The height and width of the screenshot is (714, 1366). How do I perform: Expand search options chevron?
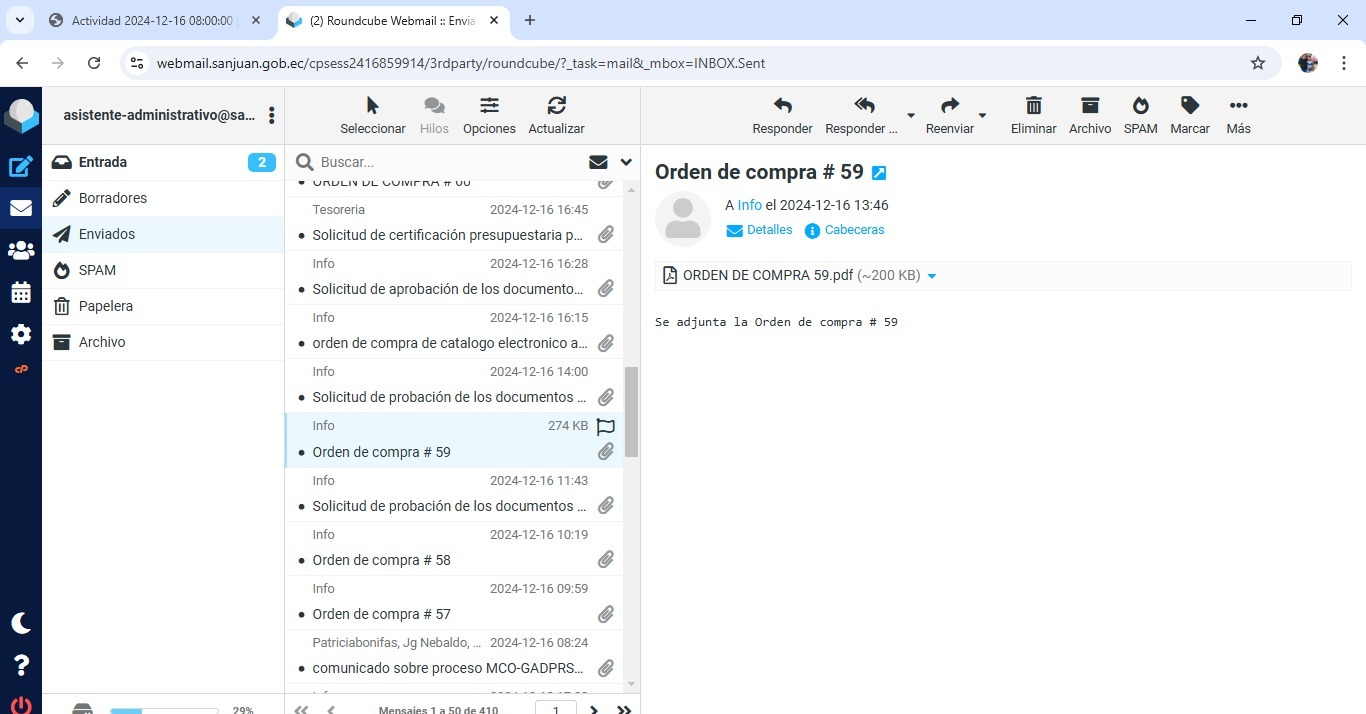click(626, 162)
